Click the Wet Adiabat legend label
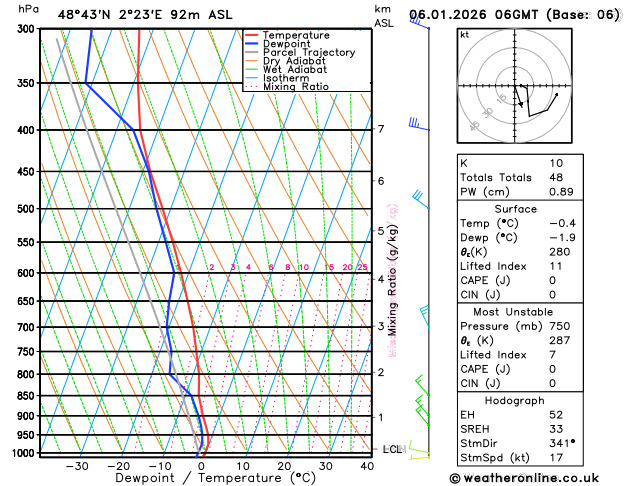This screenshot has width=629, height=486. coord(295,69)
